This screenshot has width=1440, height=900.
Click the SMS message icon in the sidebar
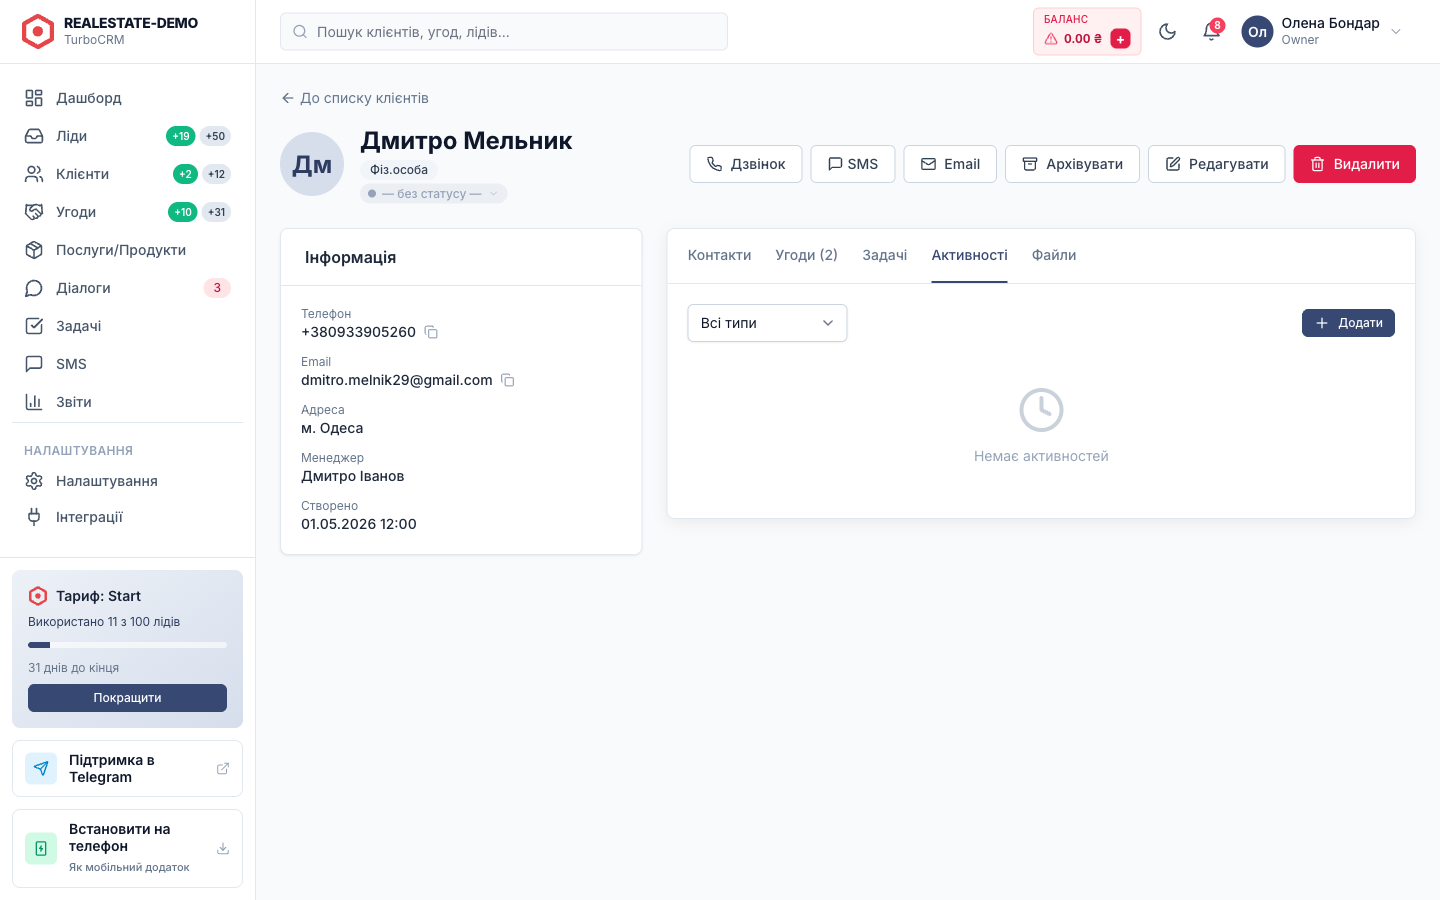(x=34, y=364)
